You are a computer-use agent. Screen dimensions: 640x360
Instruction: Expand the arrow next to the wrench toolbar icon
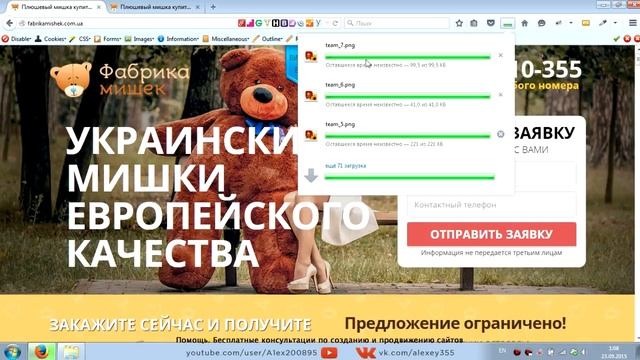[x=571, y=23]
